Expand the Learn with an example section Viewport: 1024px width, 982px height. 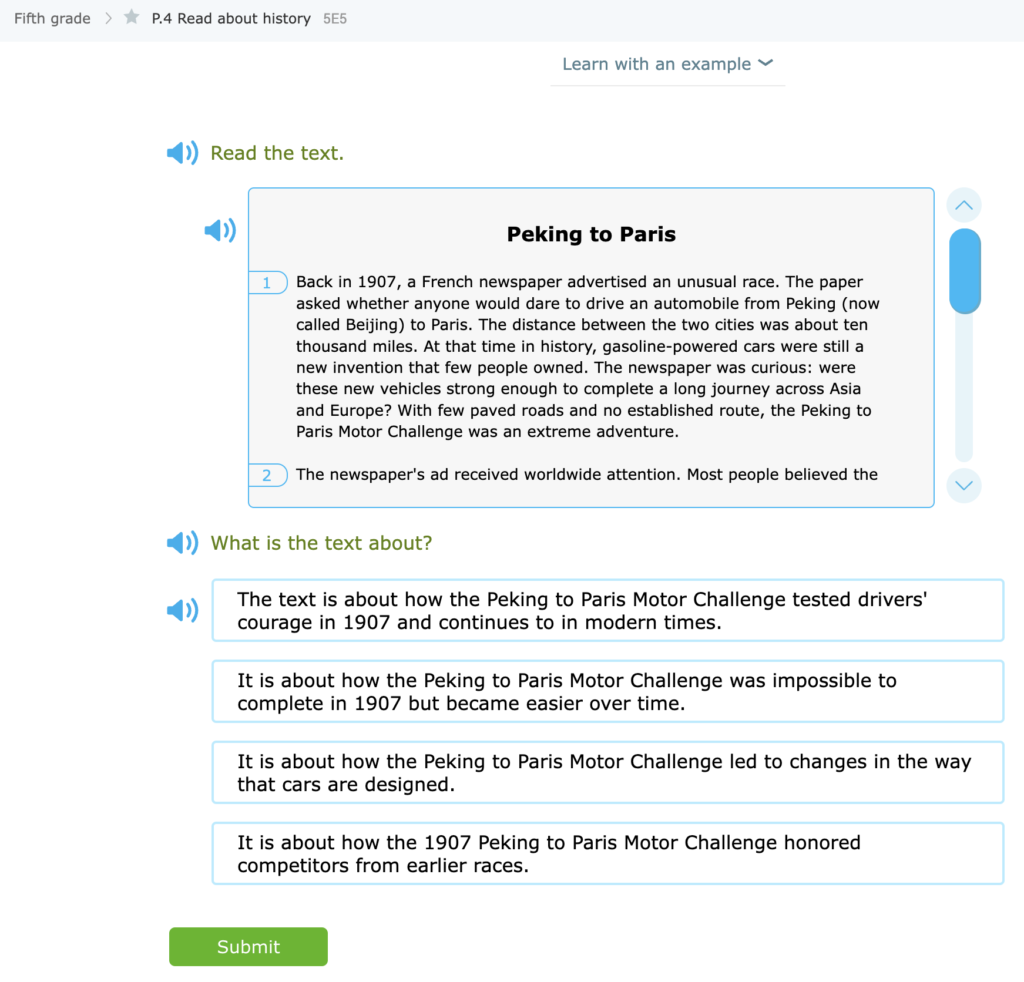pyautogui.click(x=667, y=63)
